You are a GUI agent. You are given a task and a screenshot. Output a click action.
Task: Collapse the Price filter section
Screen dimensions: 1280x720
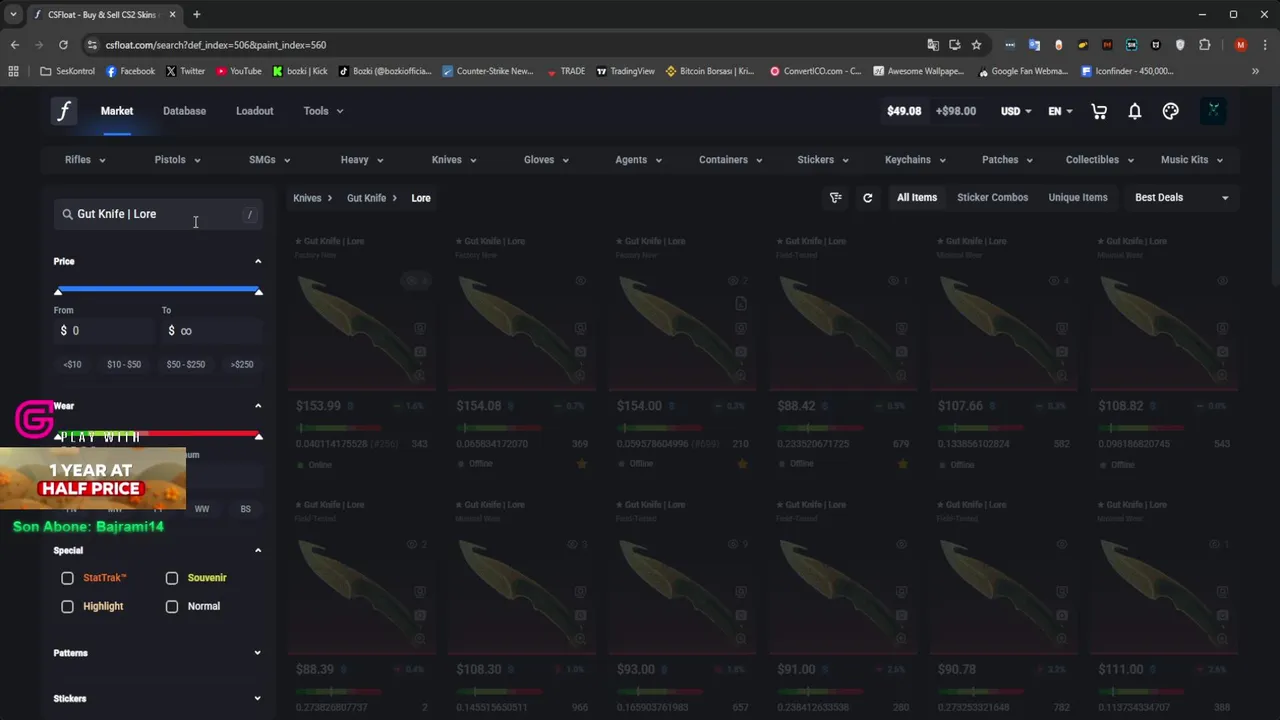(257, 261)
